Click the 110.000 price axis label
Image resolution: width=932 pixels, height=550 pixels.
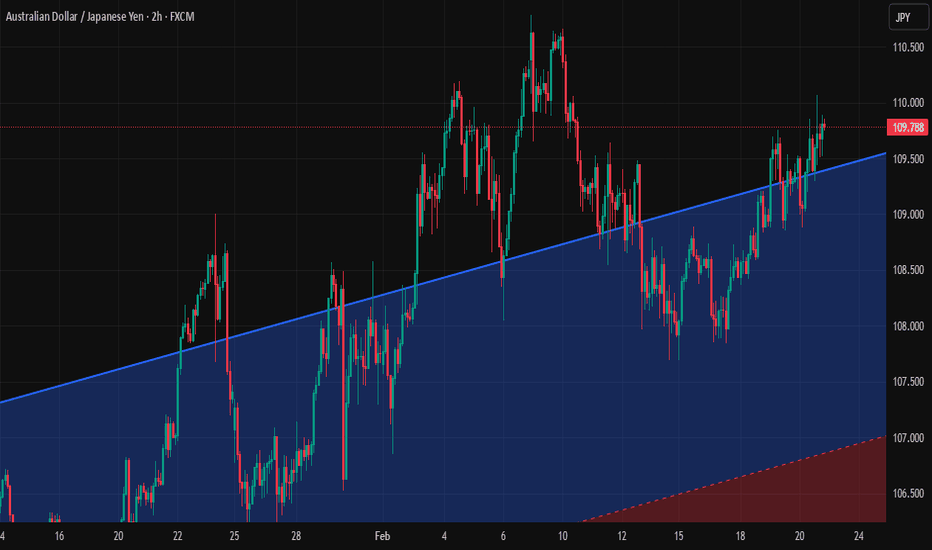click(907, 103)
